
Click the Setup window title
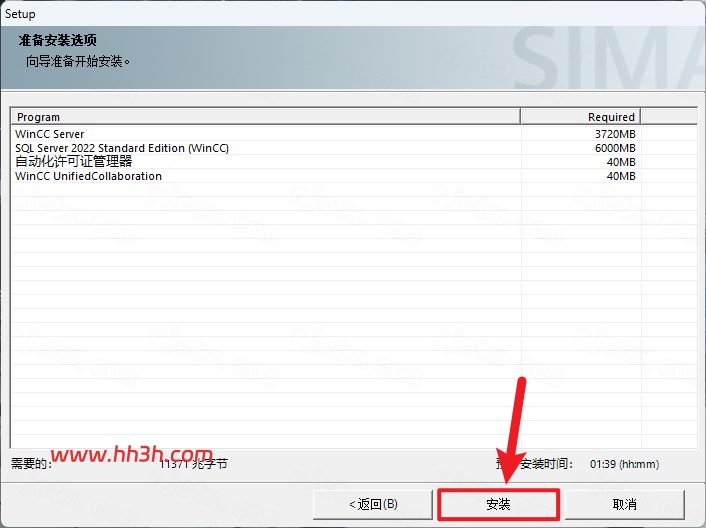pyautogui.click(x=20, y=14)
